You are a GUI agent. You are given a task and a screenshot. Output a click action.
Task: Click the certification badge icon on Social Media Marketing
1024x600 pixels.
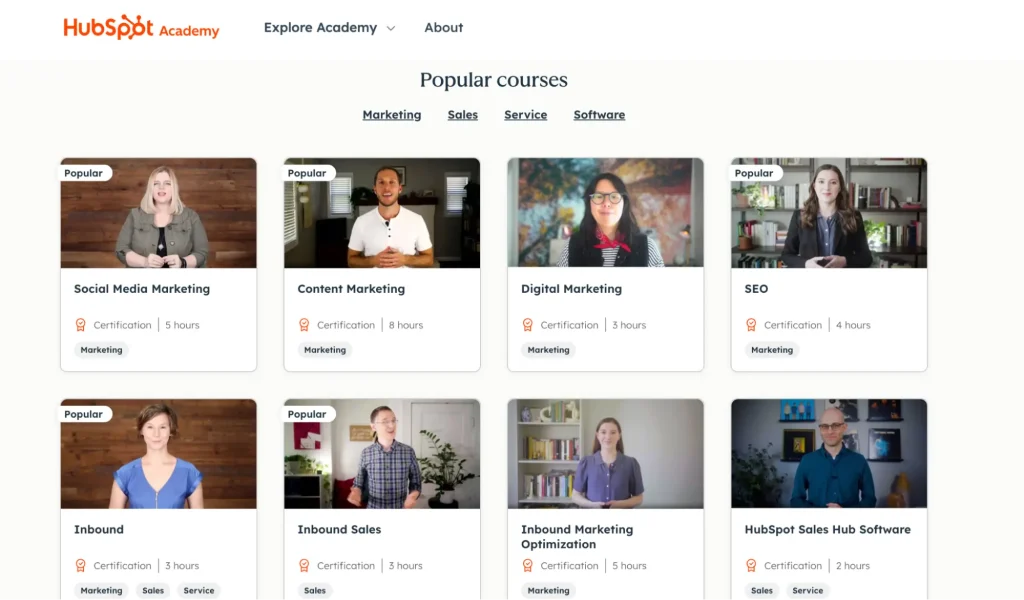(81, 324)
